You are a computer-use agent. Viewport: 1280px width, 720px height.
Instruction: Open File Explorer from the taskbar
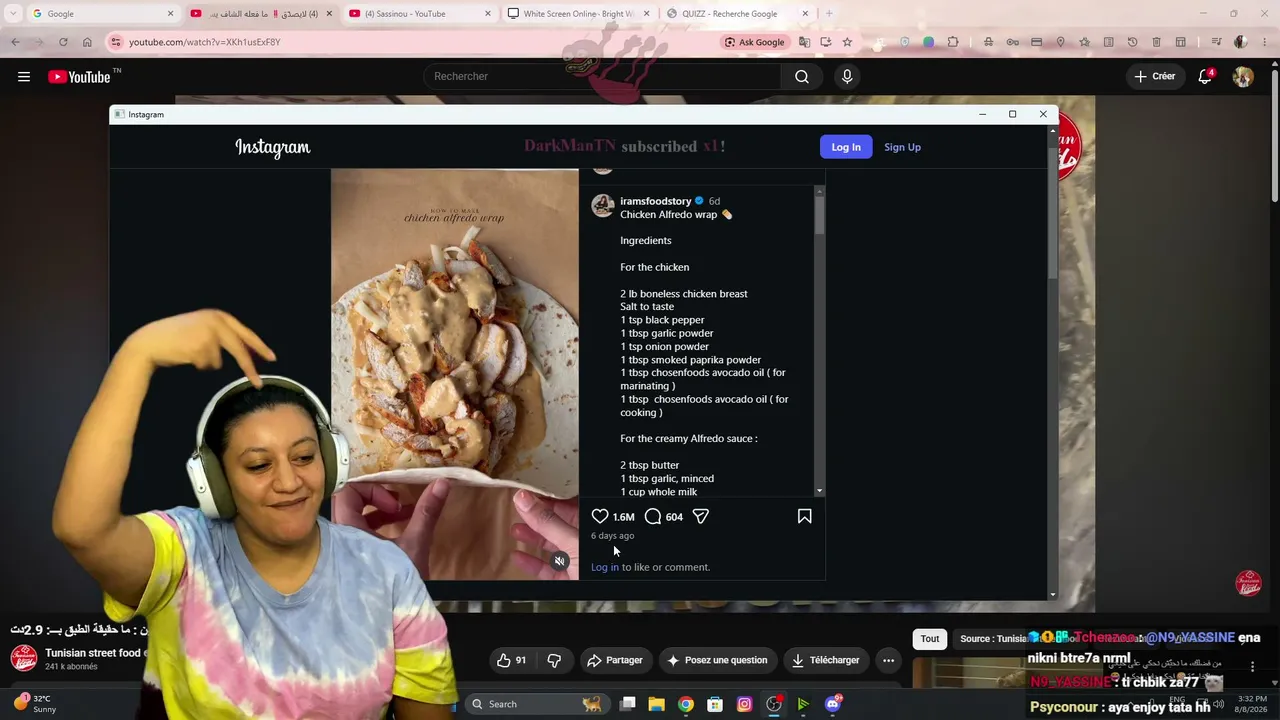tap(656, 704)
